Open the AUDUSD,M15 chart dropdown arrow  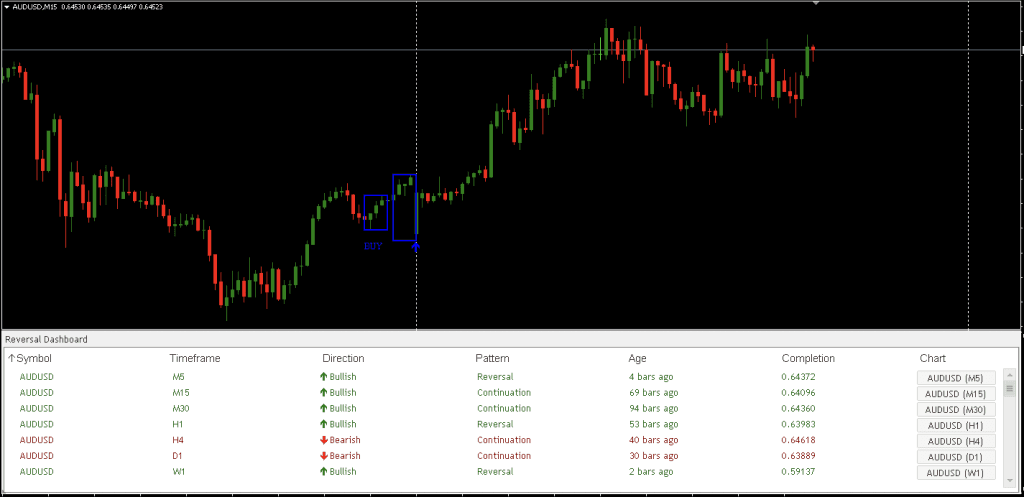click(7, 7)
